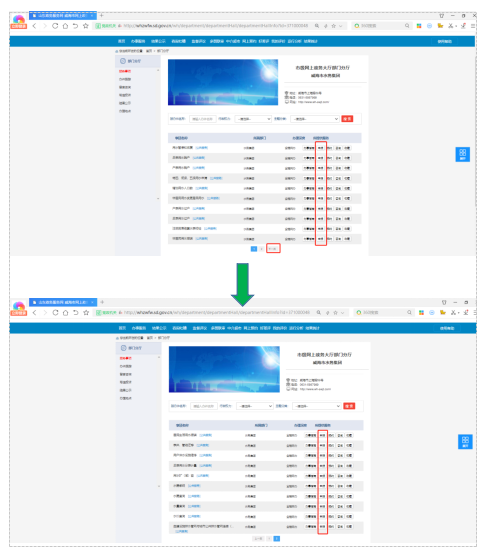Open the second filter dropdown in the upper page
The image size is (491, 559).
click(314, 119)
